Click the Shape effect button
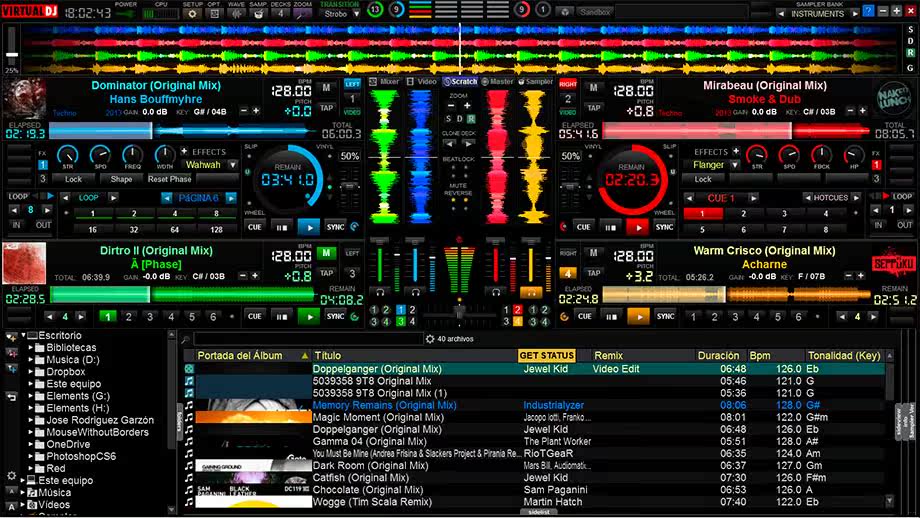The width and height of the screenshot is (920, 518). pyautogui.click(x=121, y=179)
